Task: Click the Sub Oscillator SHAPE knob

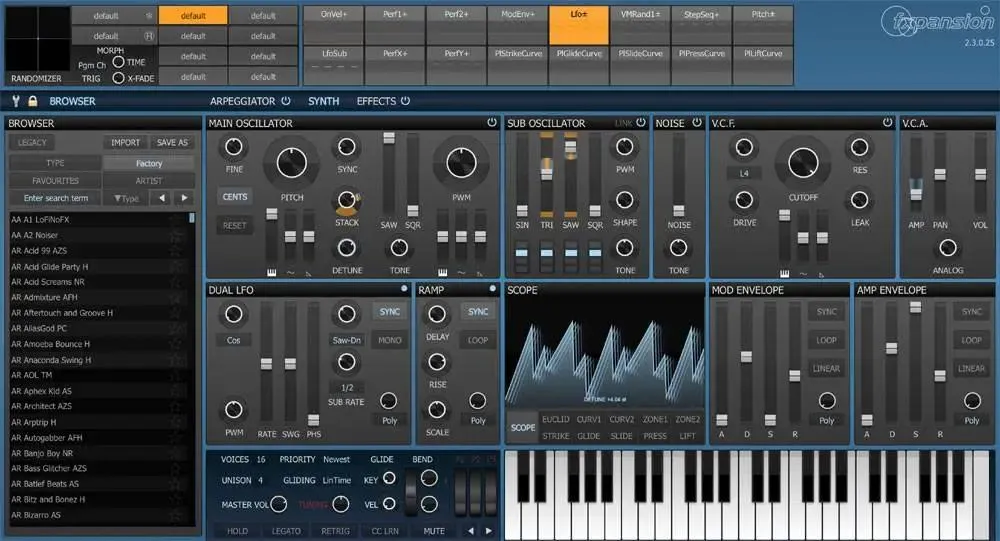Action: [624, 200]
